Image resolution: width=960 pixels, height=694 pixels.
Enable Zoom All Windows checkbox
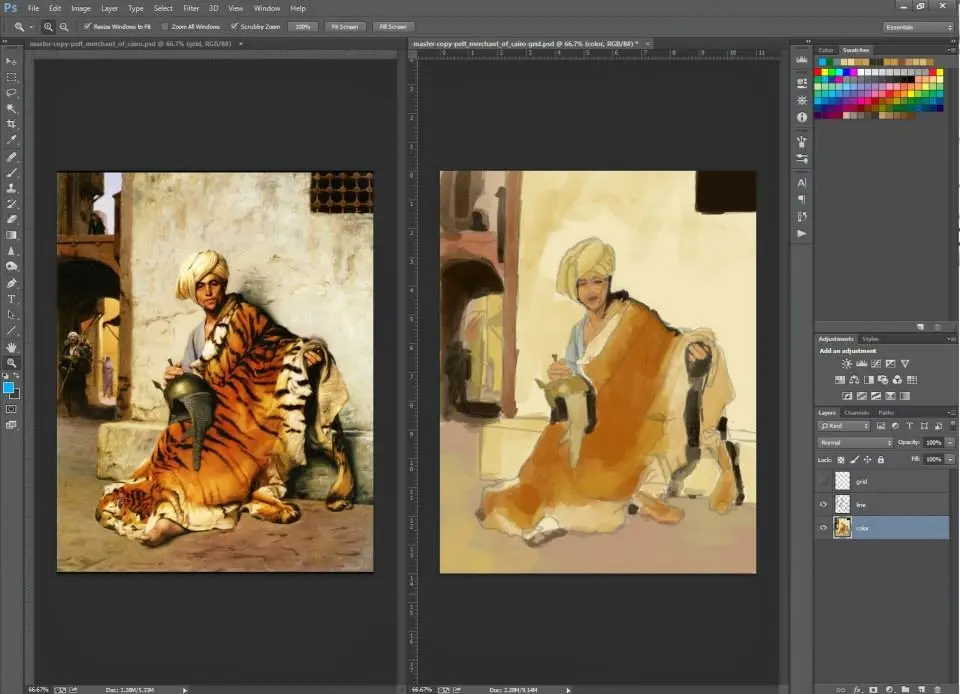click(164, 26)
